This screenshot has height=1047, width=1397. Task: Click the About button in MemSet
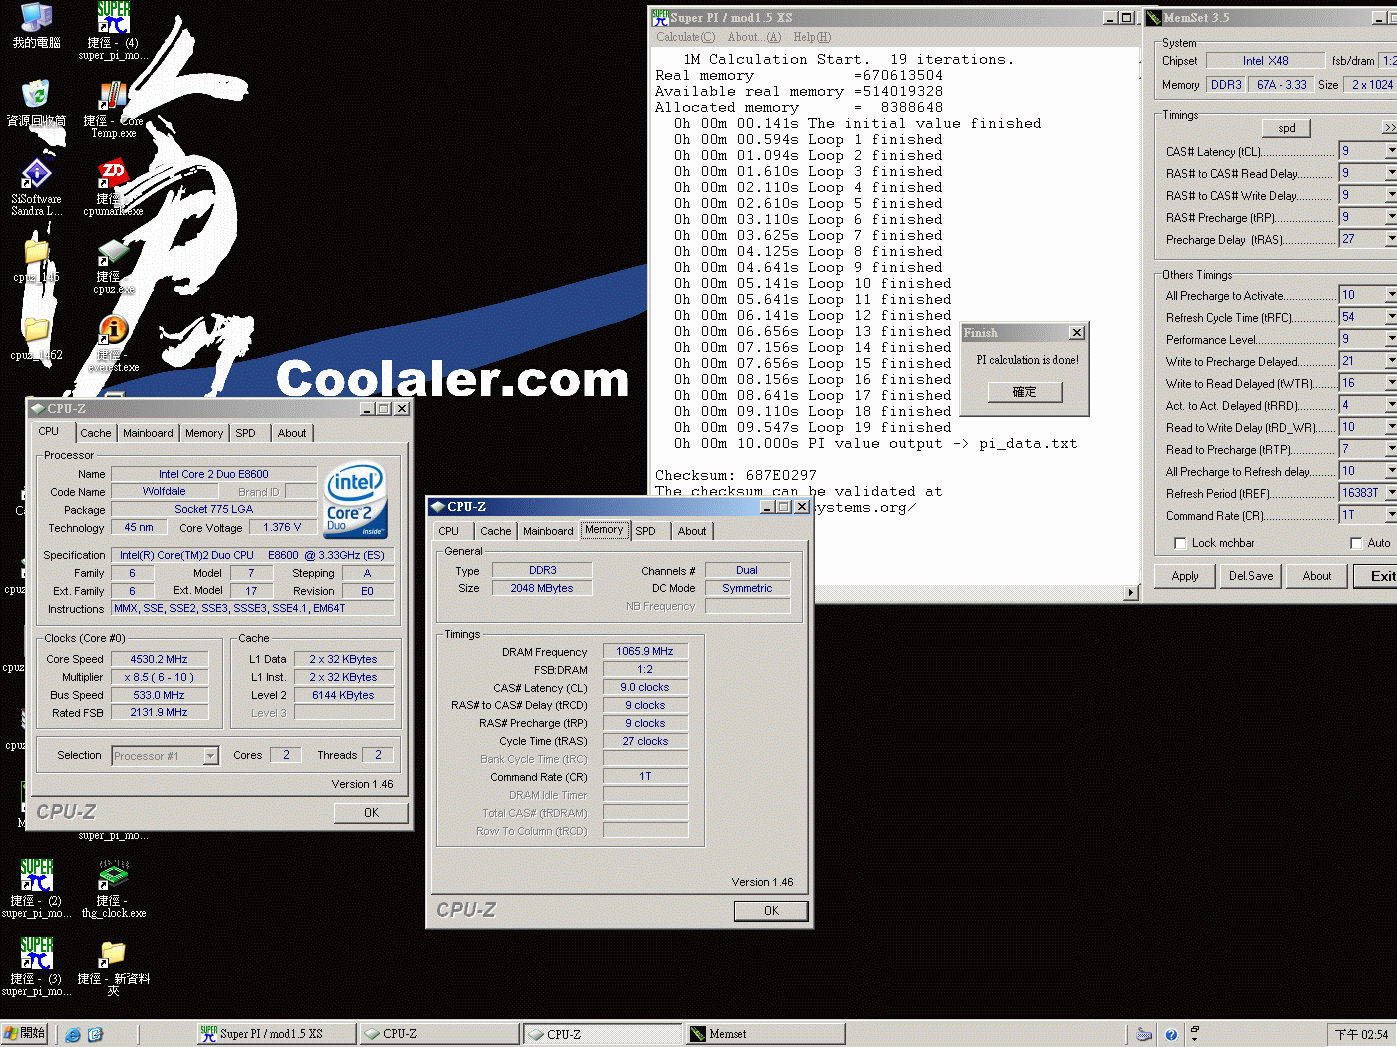tap(1317, 576)
